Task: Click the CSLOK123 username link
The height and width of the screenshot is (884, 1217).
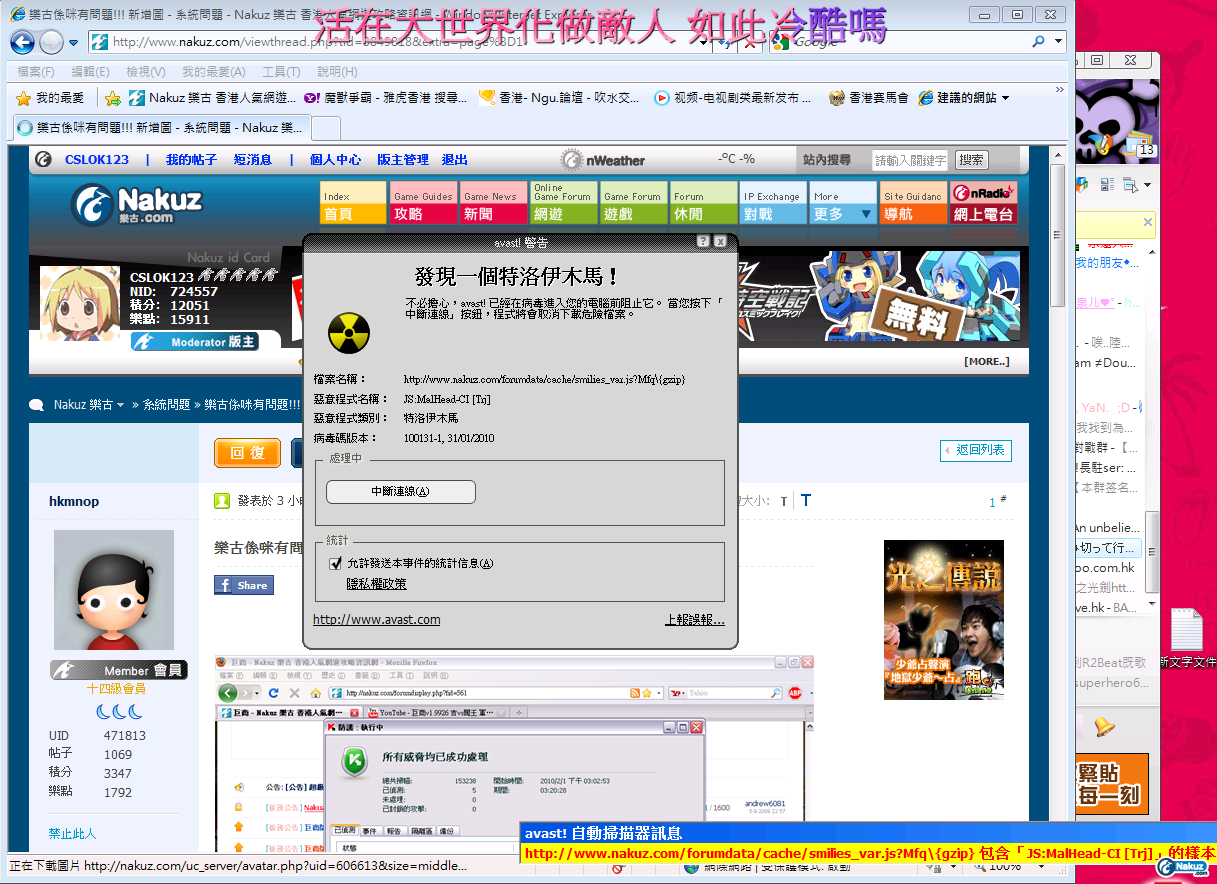Action: (x=97, y=160)
